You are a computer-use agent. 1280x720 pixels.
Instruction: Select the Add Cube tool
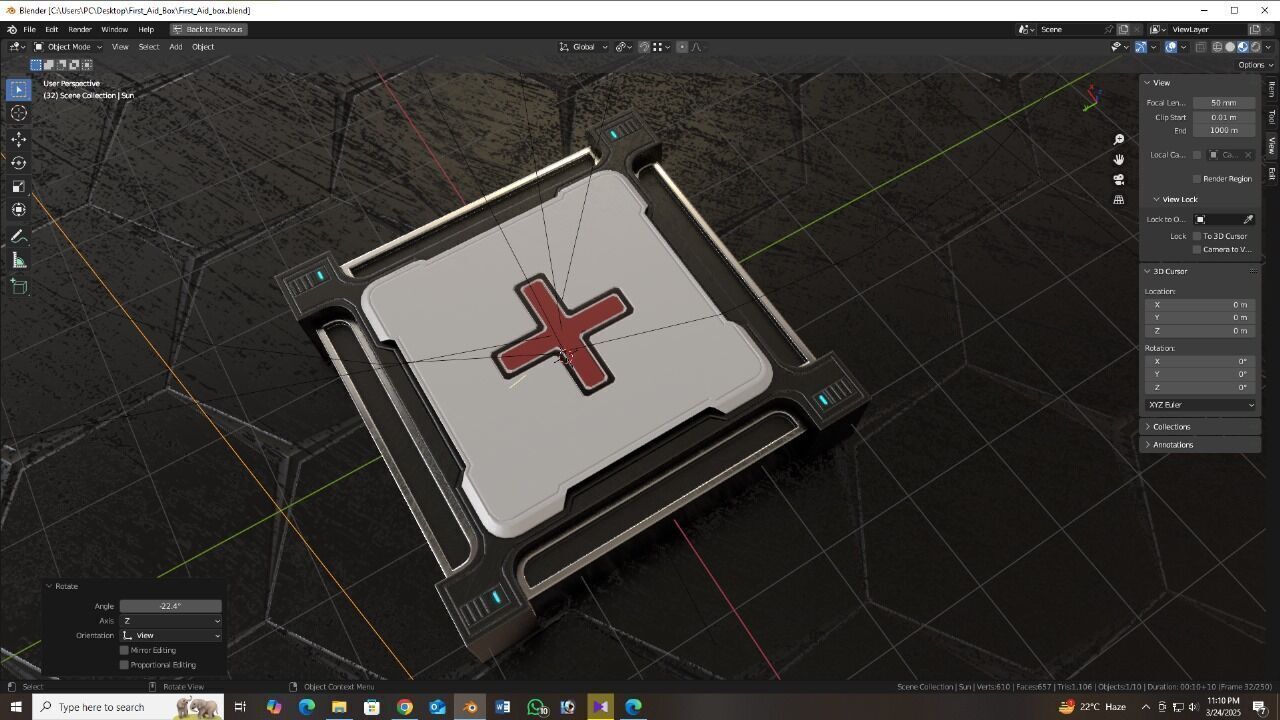point(18,287)
